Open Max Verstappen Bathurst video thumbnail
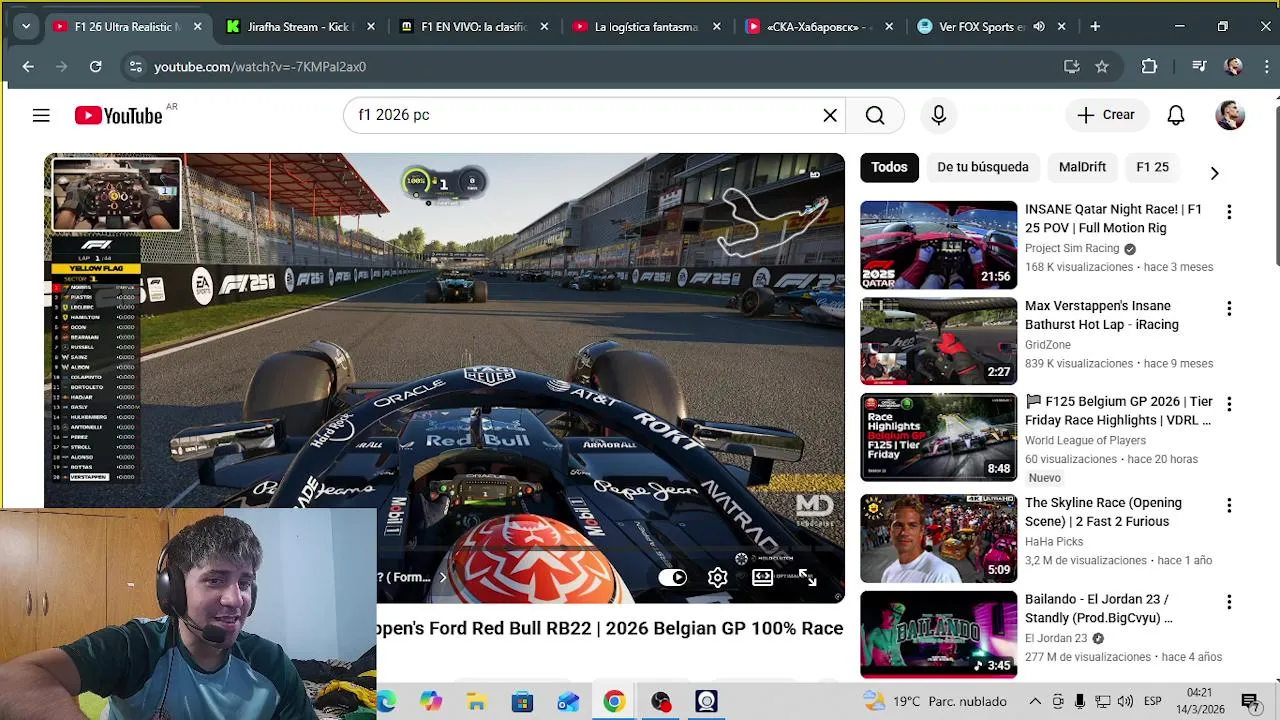This screenshot has height=720, width=1280. pos(938,341)
